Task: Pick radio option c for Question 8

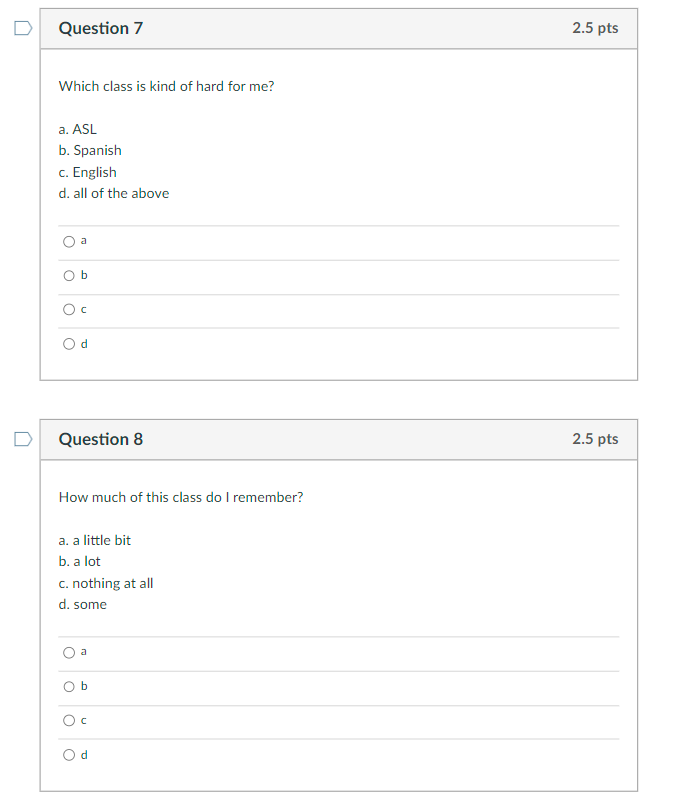Action: pyautogui.click(x=69, y=721)
